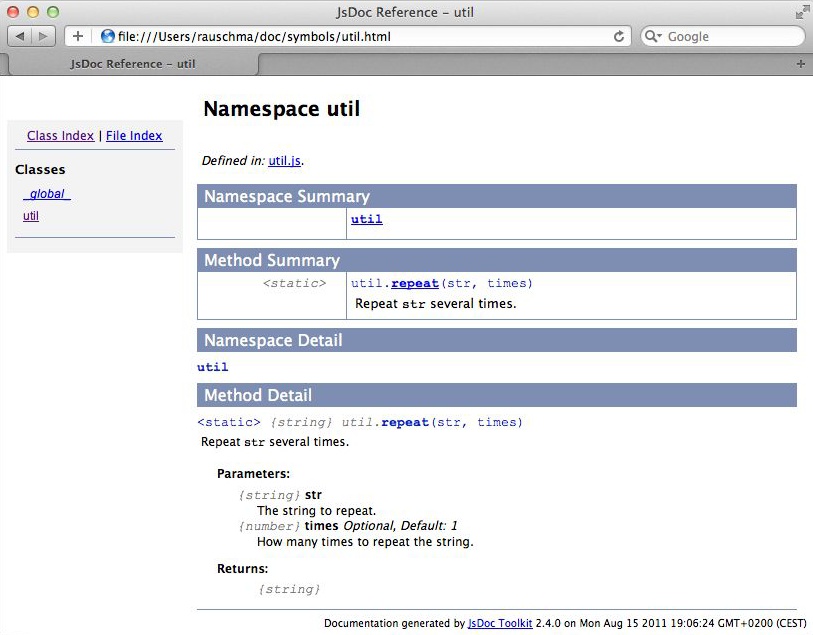Click the util link in Namespace Summary
This screenshot has width=813, height=635.
[x=366, y=219]
